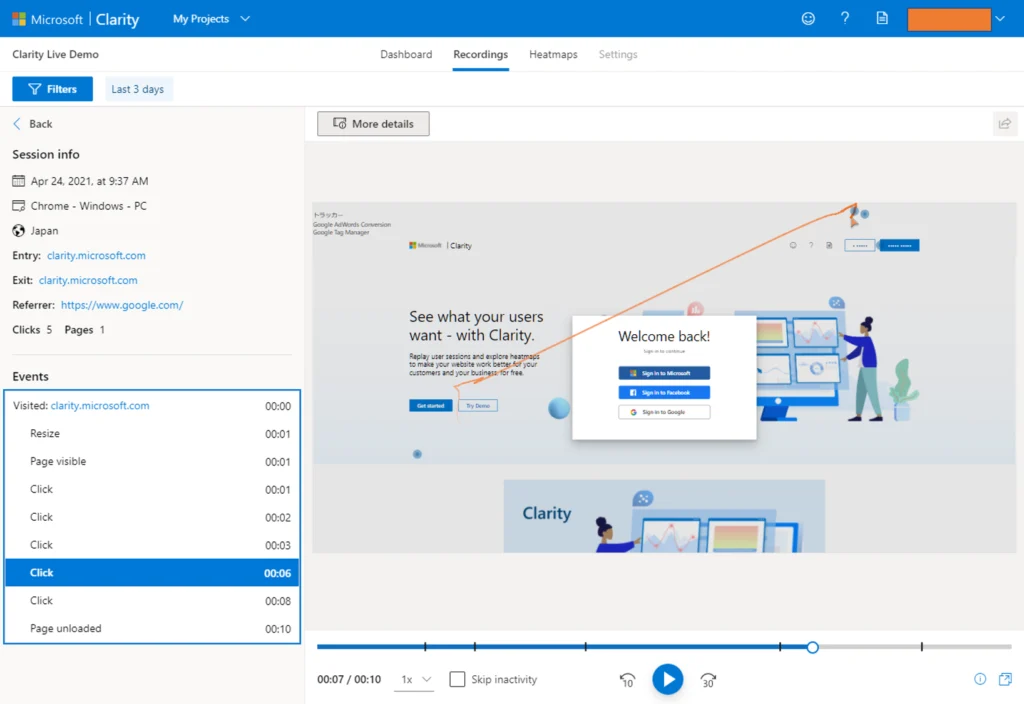Click the calendar icon beside session date

(18, 181)
